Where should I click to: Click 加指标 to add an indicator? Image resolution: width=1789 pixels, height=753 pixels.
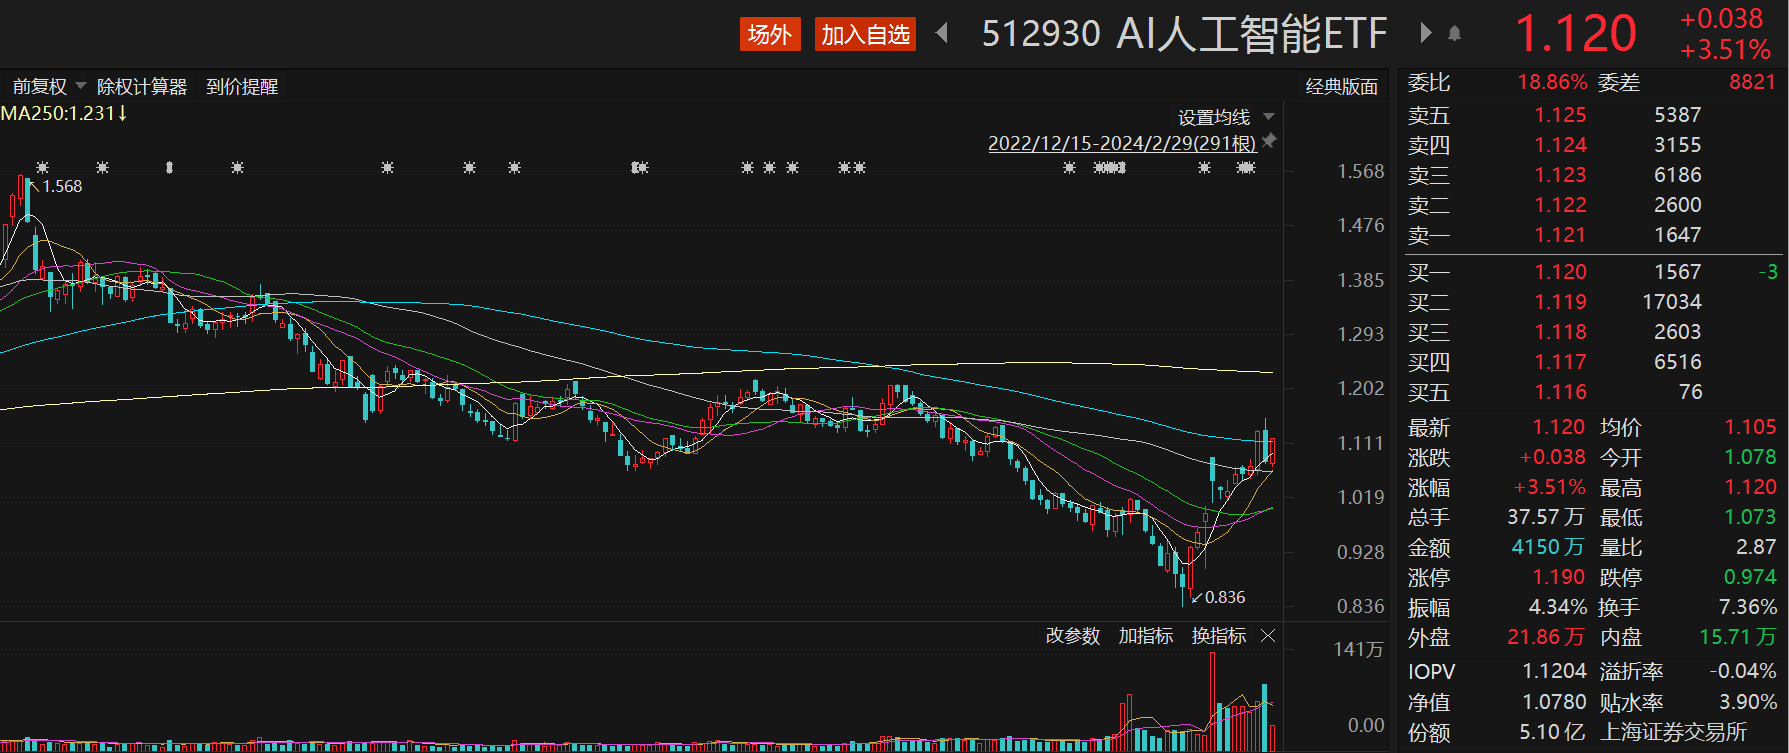pyautogui.click(x=1145, y=636)
